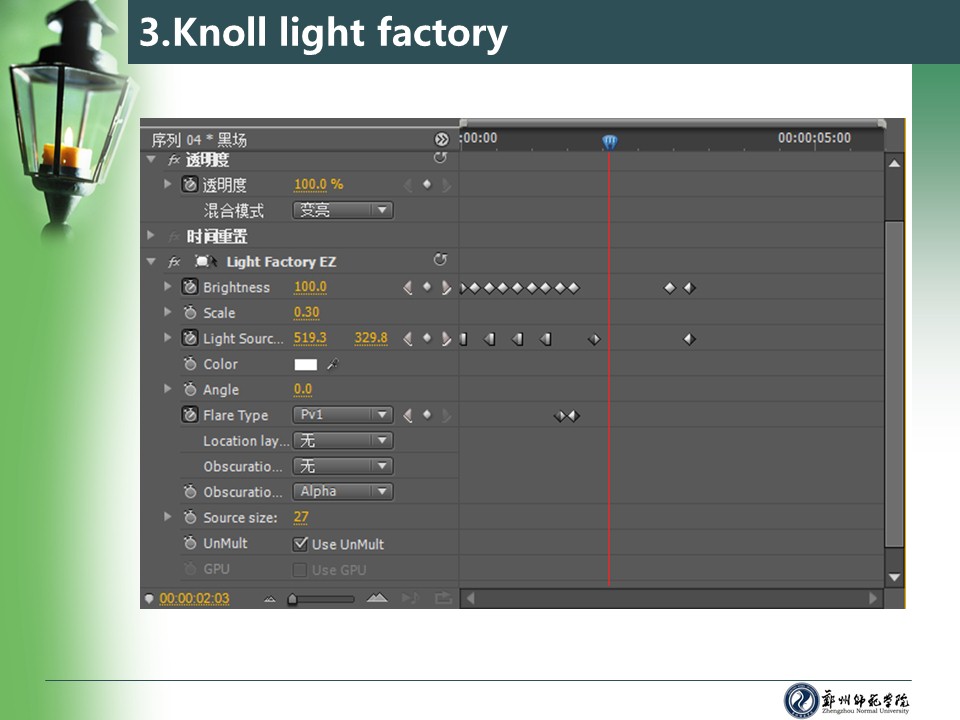Open the white Color swatch

coord(306,364)
